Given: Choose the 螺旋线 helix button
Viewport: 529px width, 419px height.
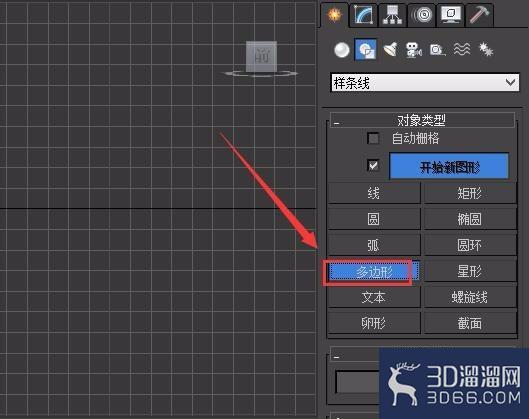Looking at the screenshot, I should [470, 297].
